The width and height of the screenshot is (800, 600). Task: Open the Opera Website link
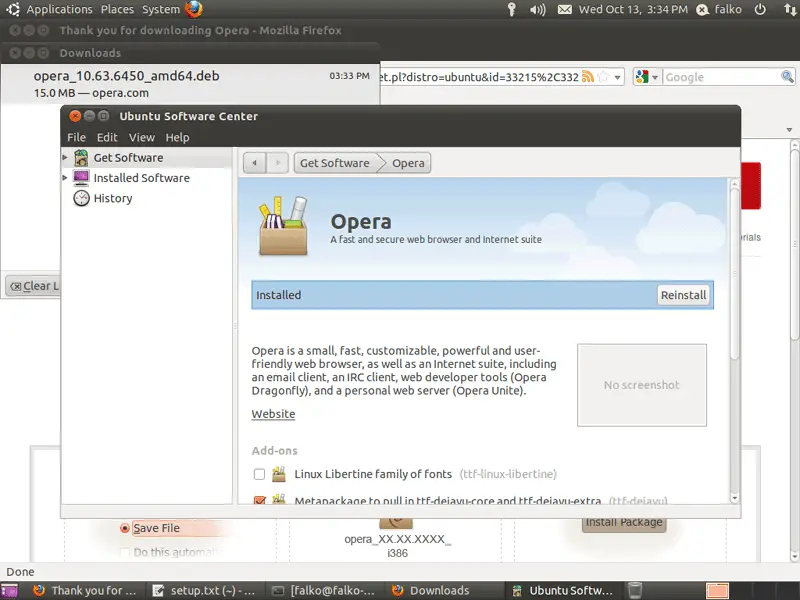pyautogui.click(x=273, y=414)
